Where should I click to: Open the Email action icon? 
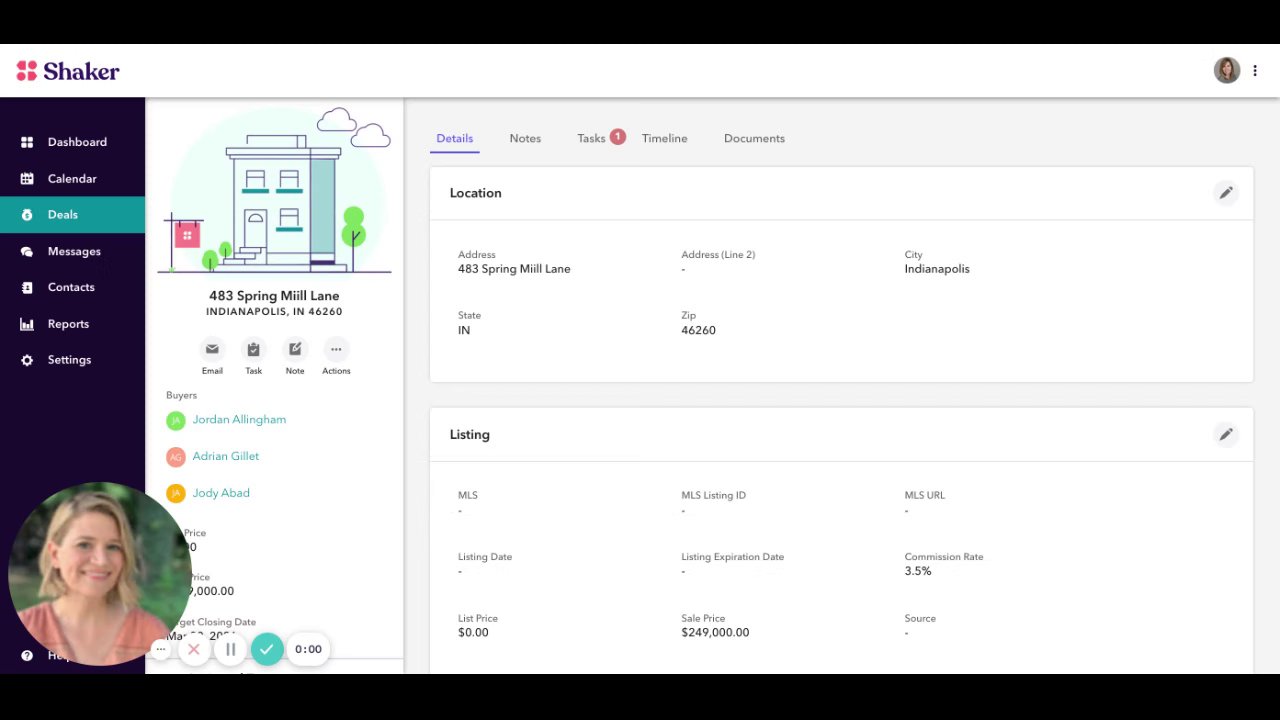pos(212,349)
